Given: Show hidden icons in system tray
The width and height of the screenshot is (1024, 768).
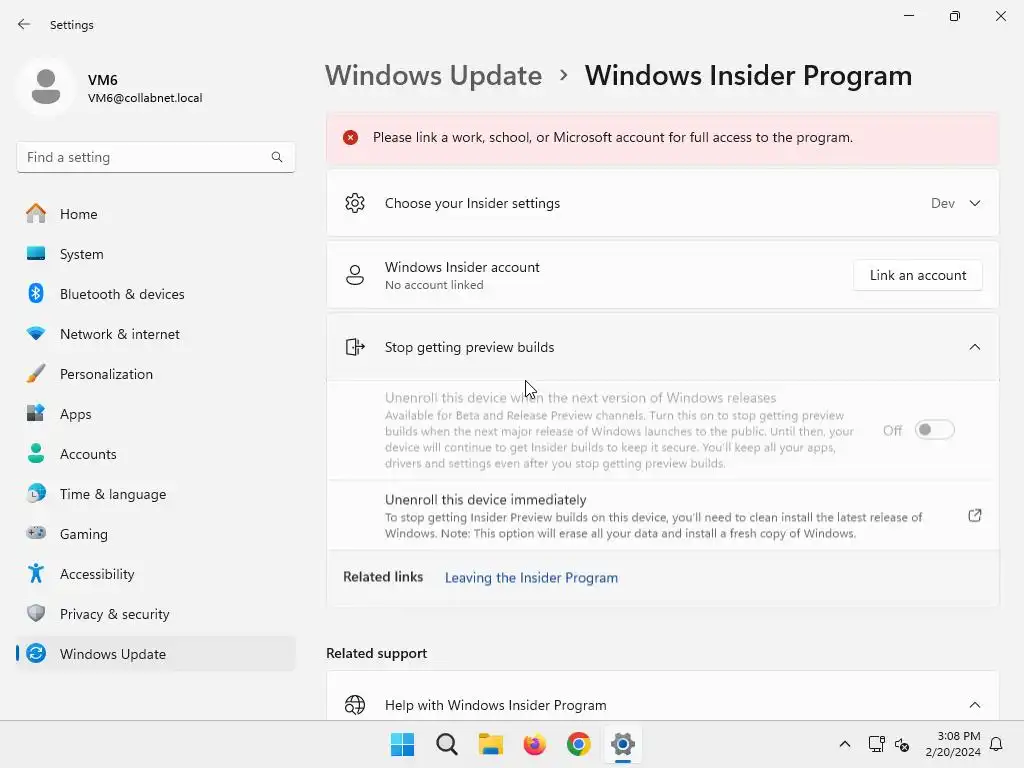Looking at the screenshot, I should 844,744.
